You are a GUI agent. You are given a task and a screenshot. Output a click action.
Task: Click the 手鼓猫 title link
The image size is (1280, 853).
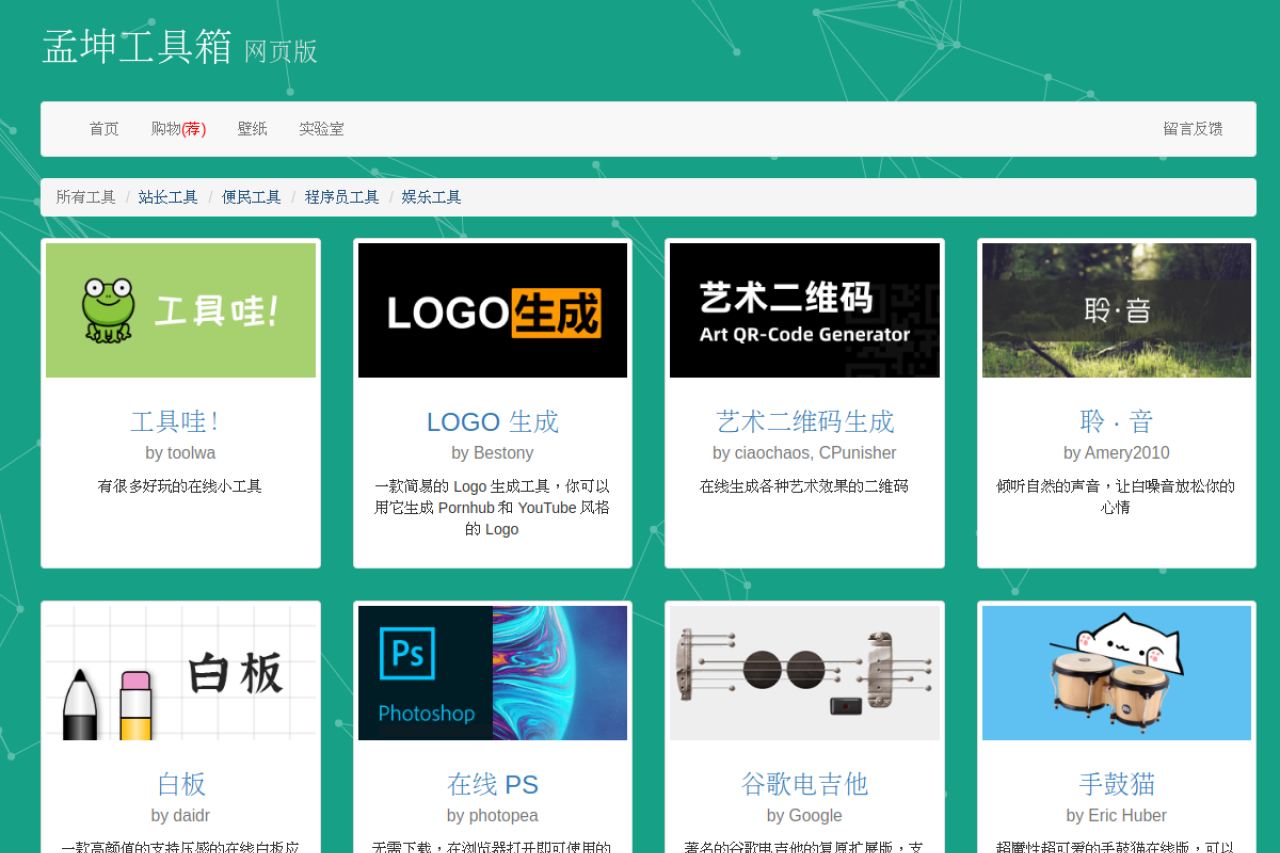tap(1117, 784)
